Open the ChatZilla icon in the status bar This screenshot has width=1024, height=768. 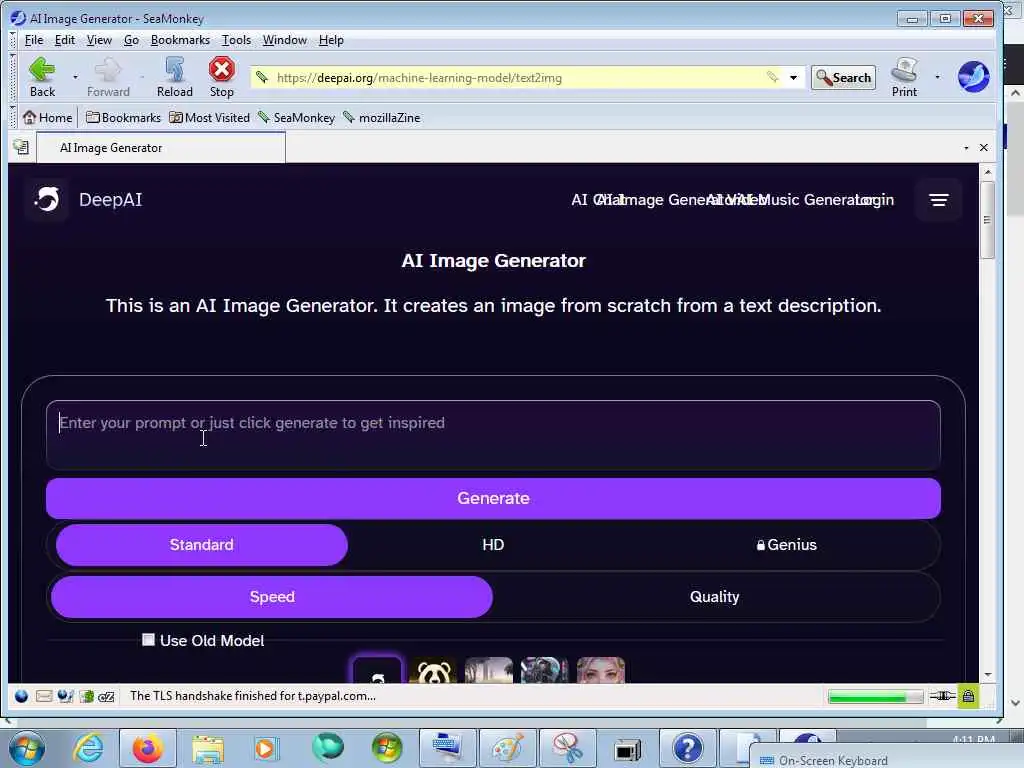106,697
